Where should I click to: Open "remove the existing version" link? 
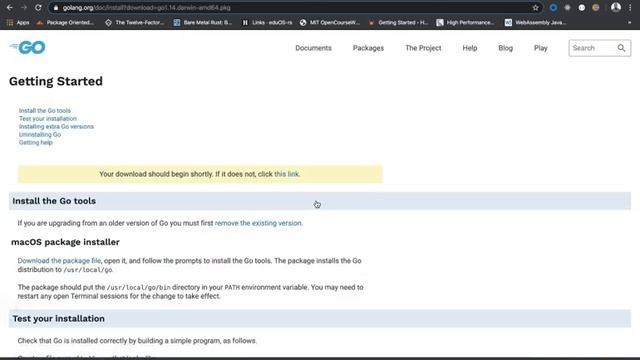[x=258, y=223]
